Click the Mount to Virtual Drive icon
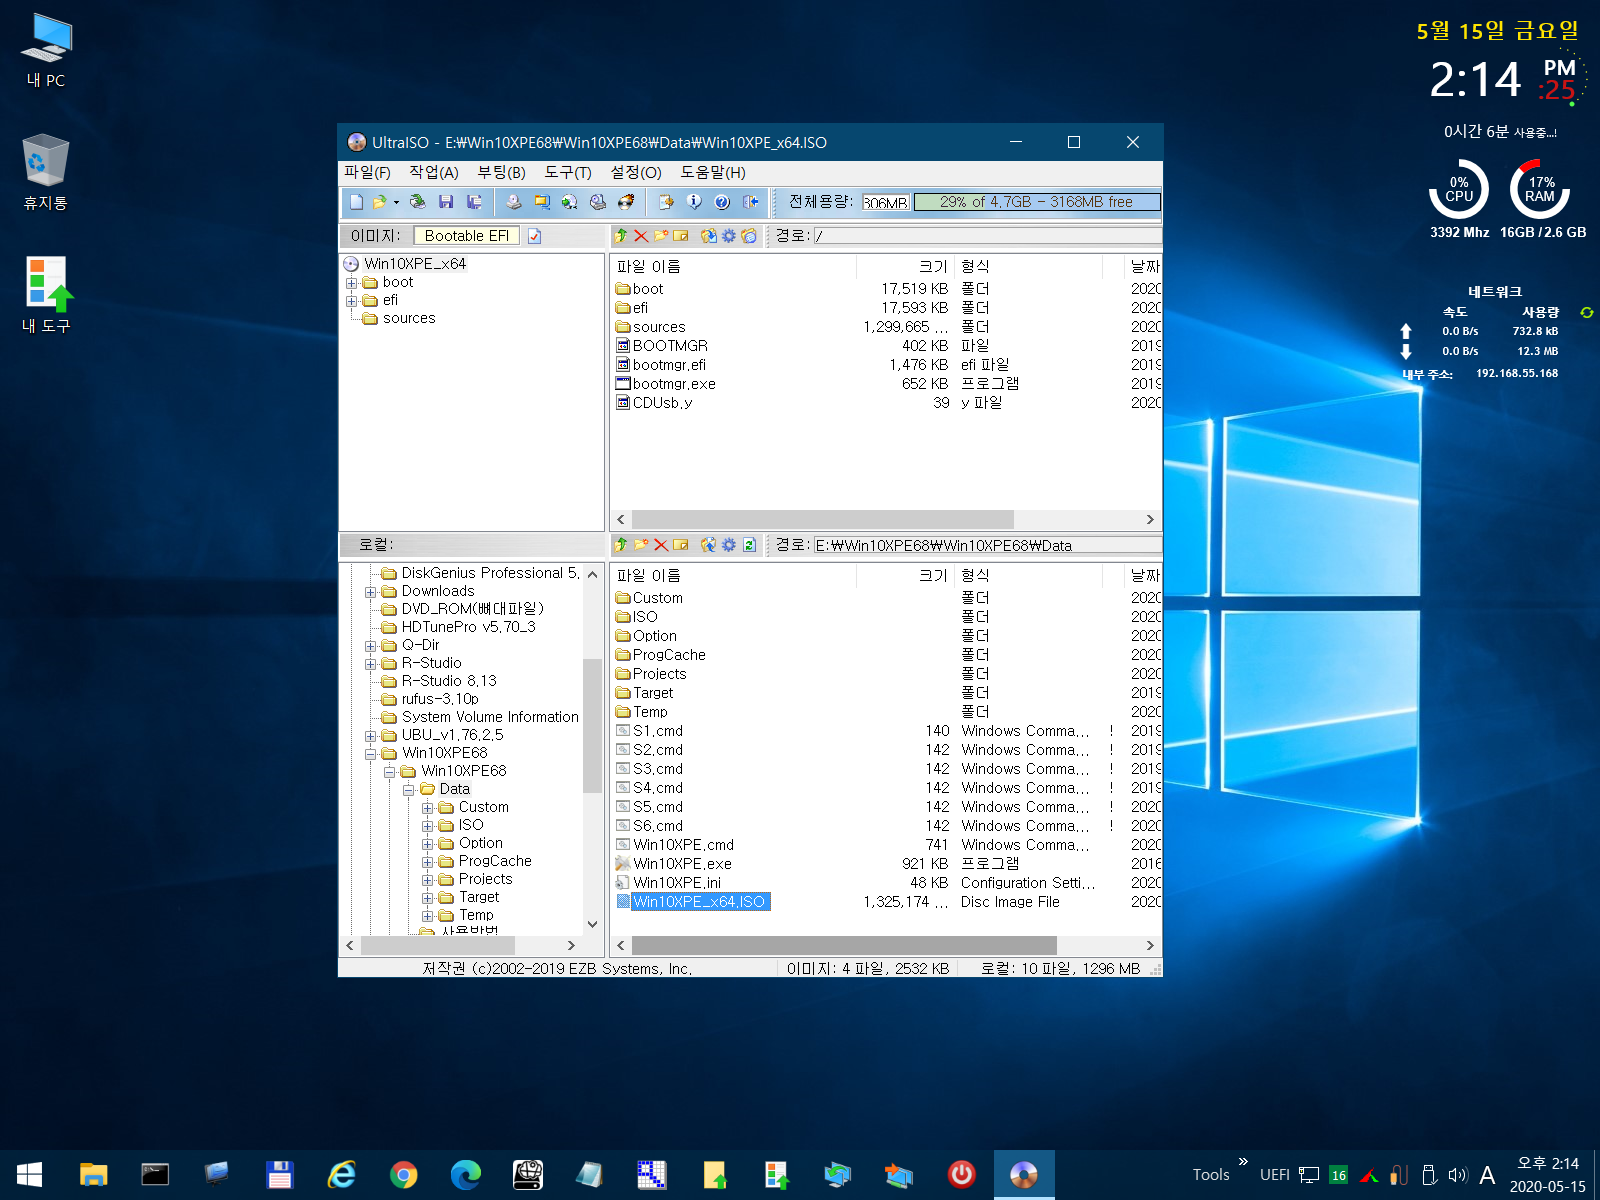1600x1200 pixels. (597, 202)
